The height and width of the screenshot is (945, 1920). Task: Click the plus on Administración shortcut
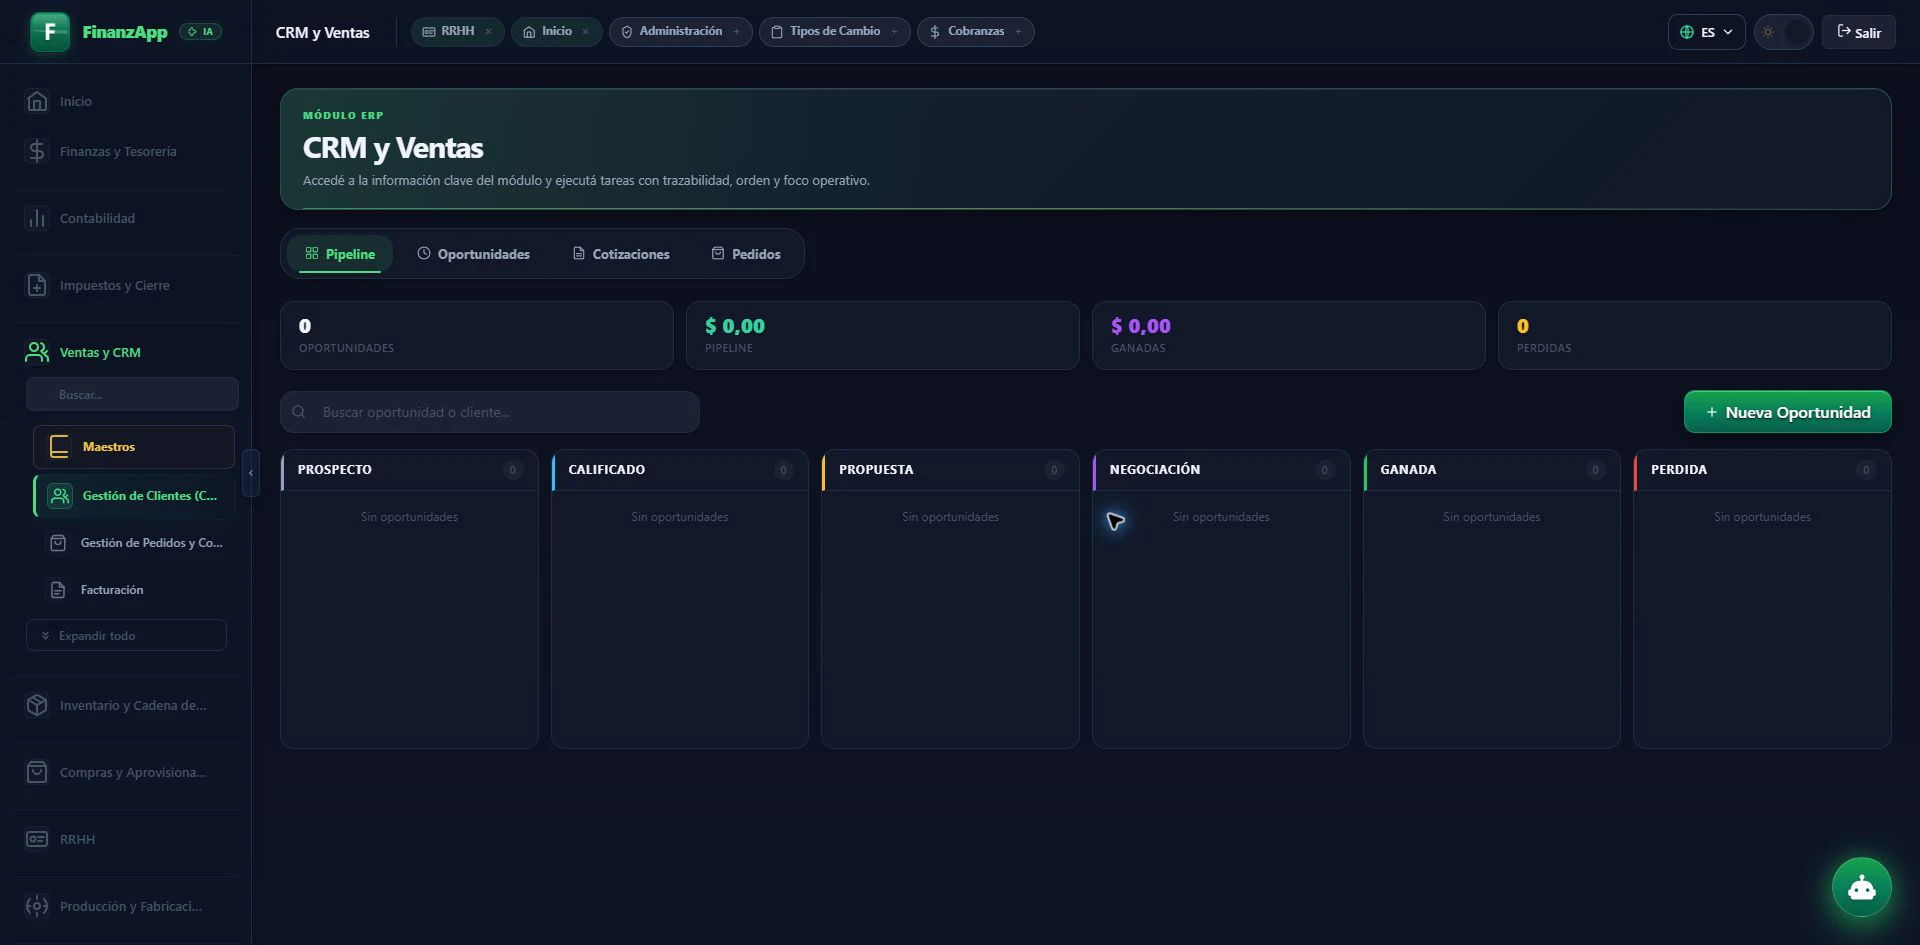tap(737, 32)
